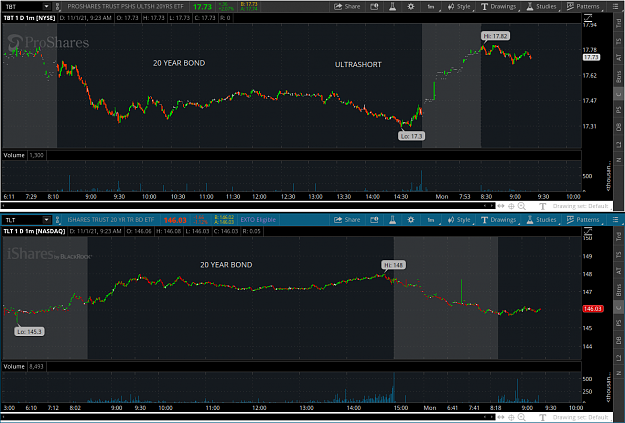Toggle DB side tab on TBT chart
This screenshot has width=625, height=423.
(x=618, y=127)
